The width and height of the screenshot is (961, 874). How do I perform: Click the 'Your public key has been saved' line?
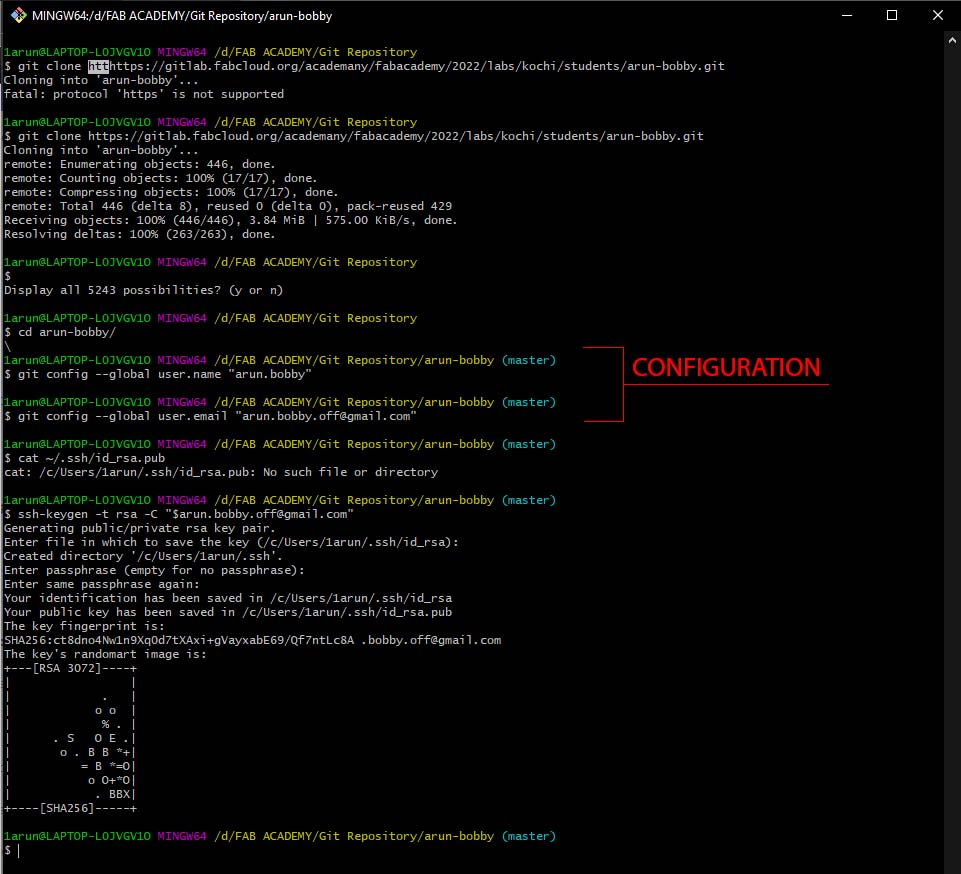[x=228, y=612]
